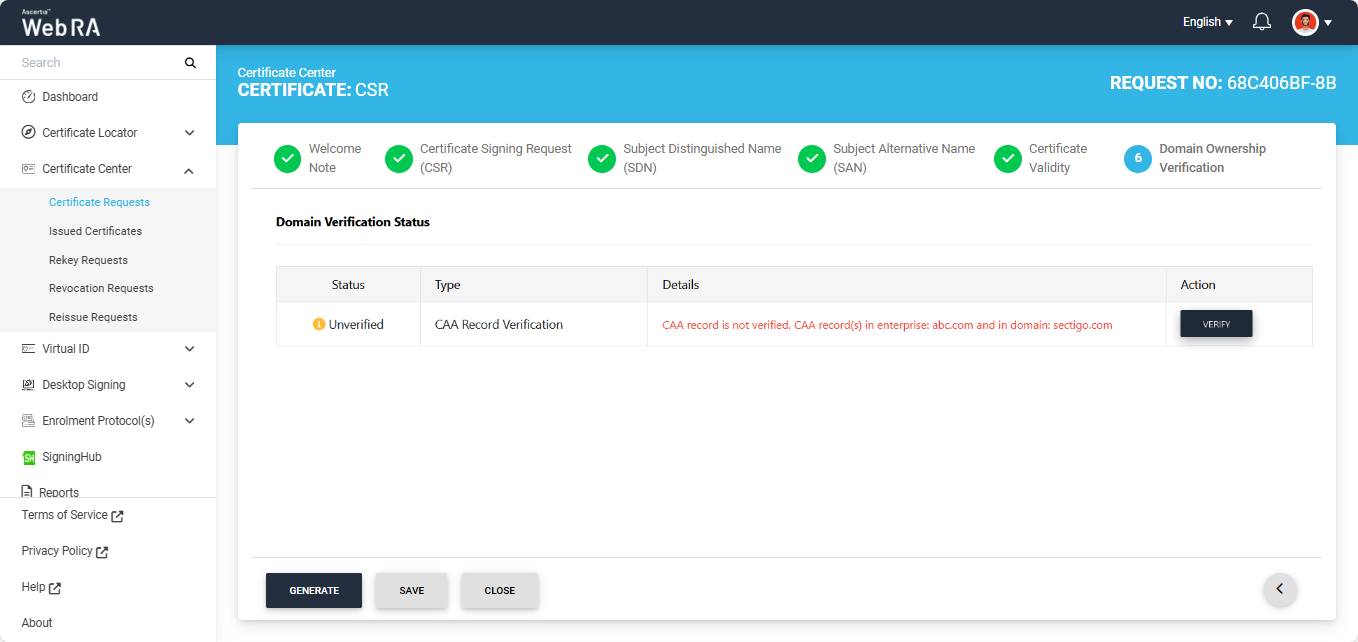The image size is (1358, 642).
Task: Open Dashboard from the sidebar
Action: click(70, 97)
